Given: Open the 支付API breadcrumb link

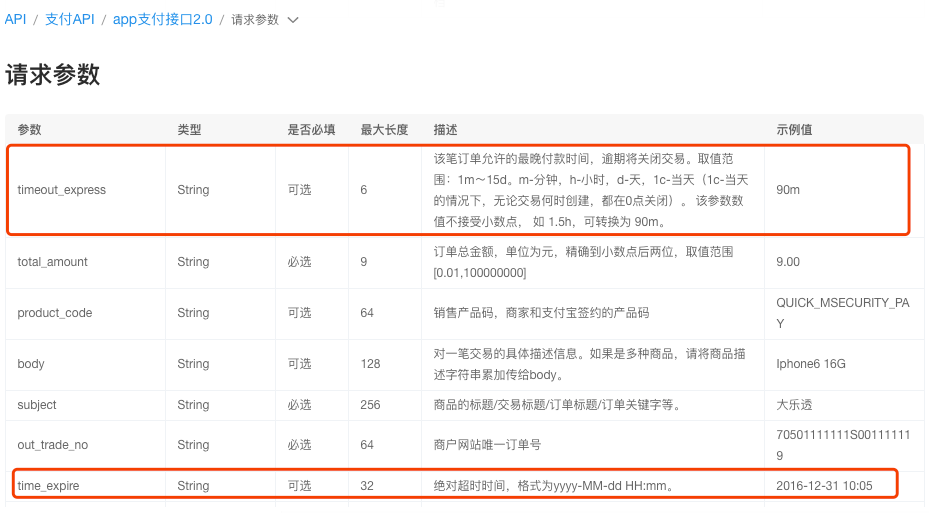Looking at the screenshot, I should [x=70, y=20].
